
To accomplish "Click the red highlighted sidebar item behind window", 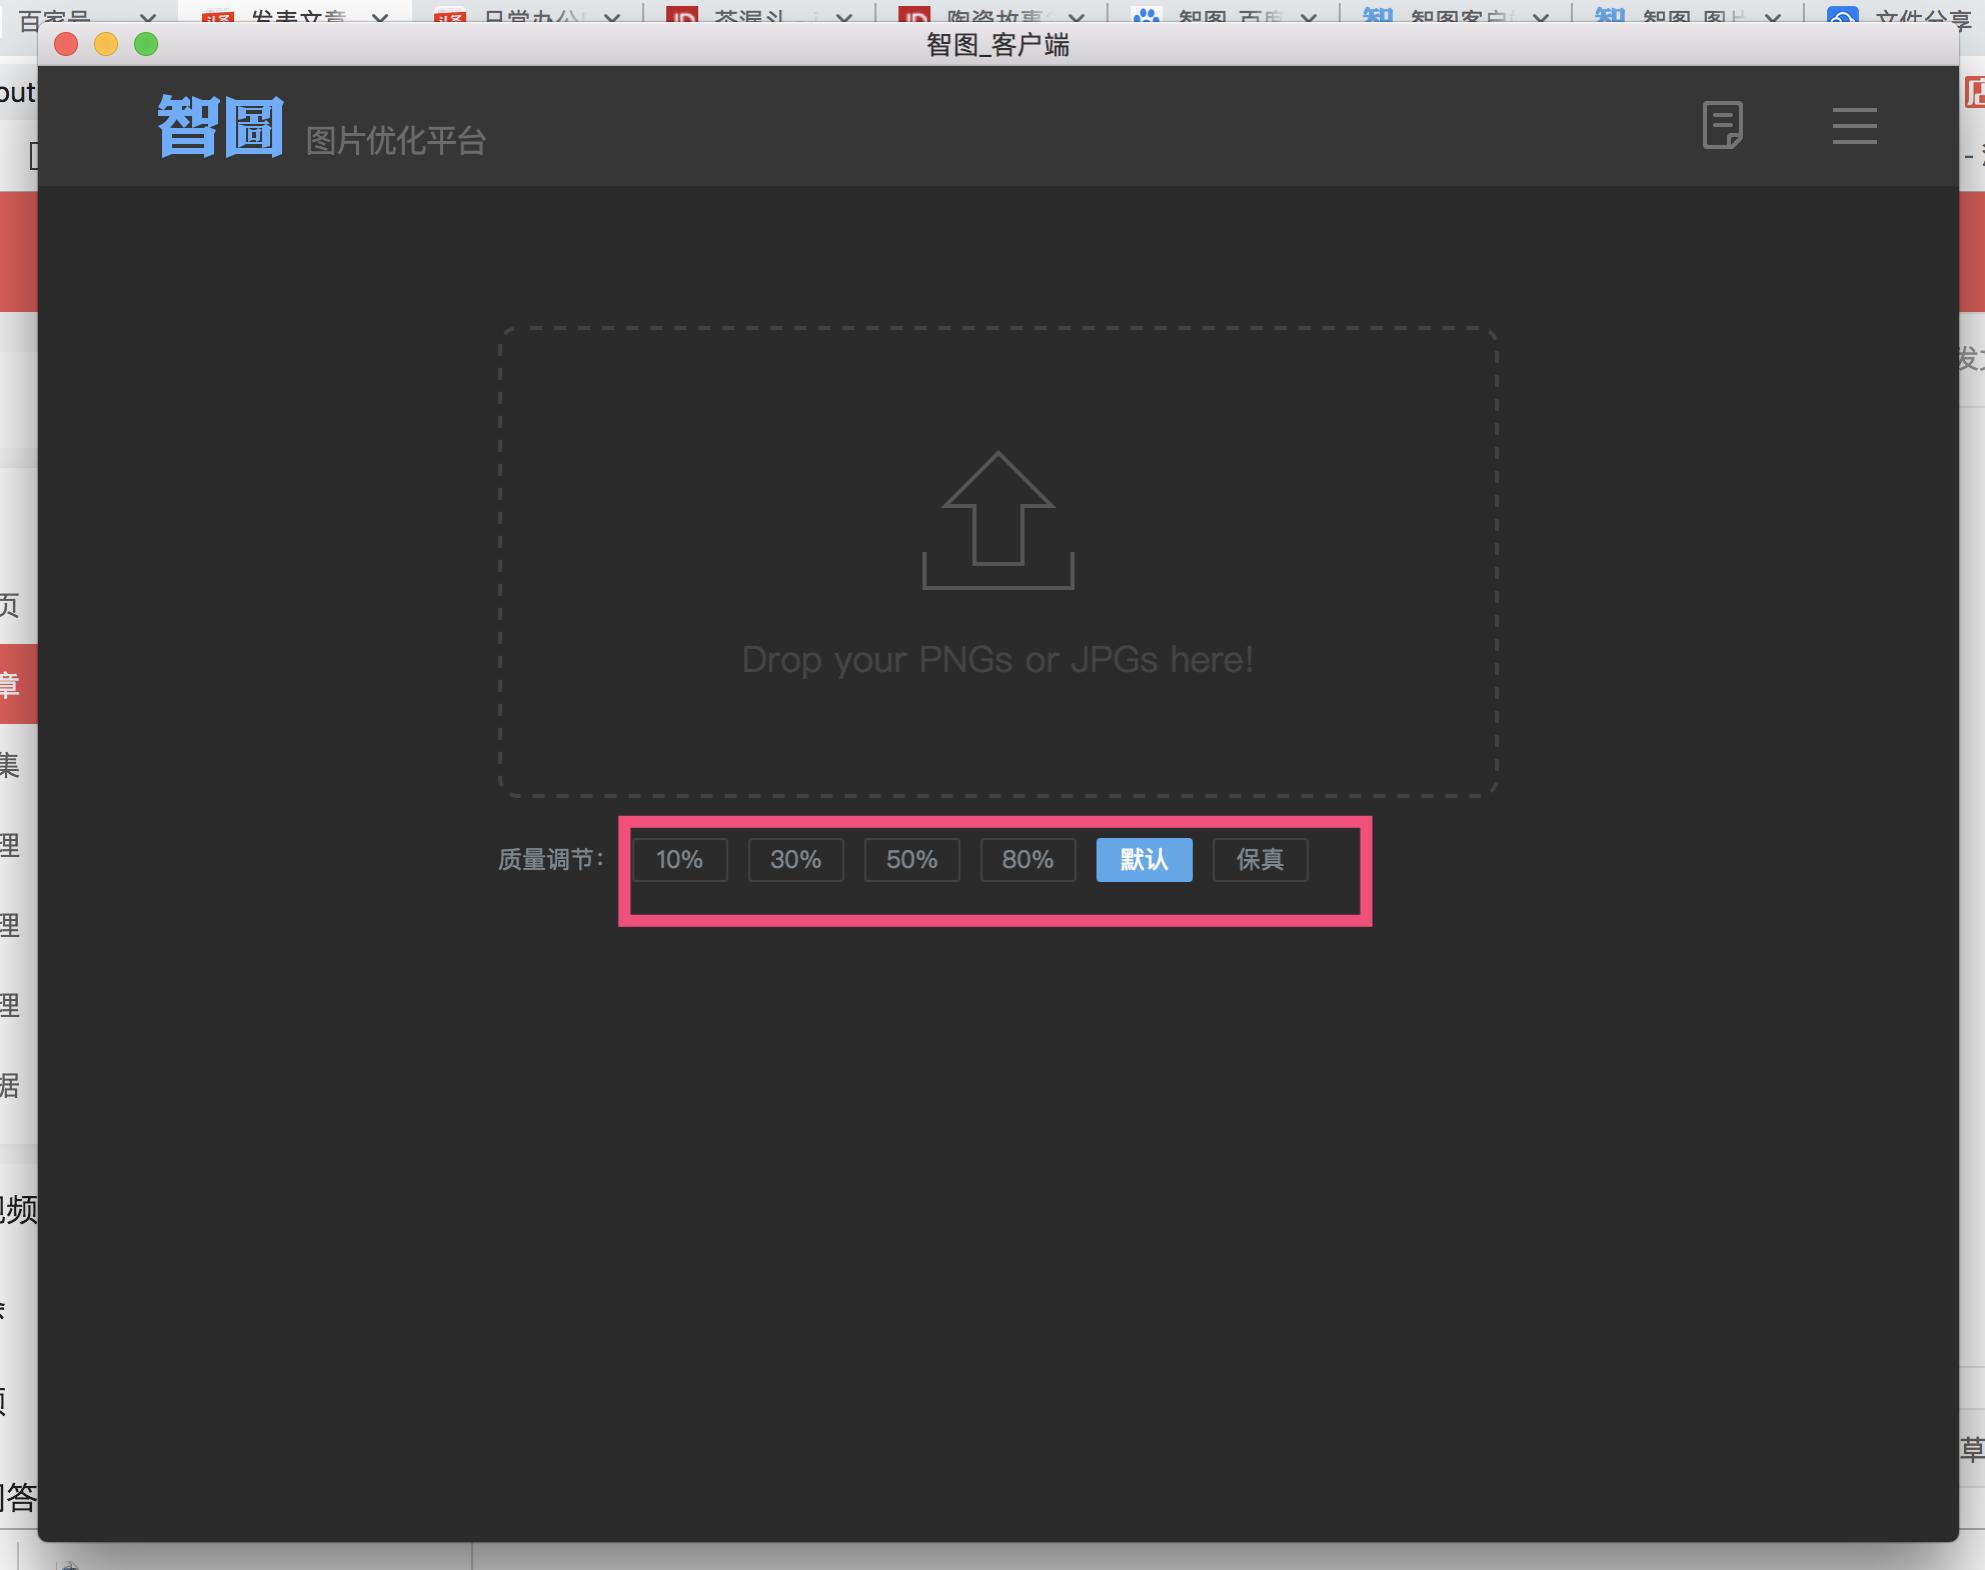I will [x=16, y=685].
